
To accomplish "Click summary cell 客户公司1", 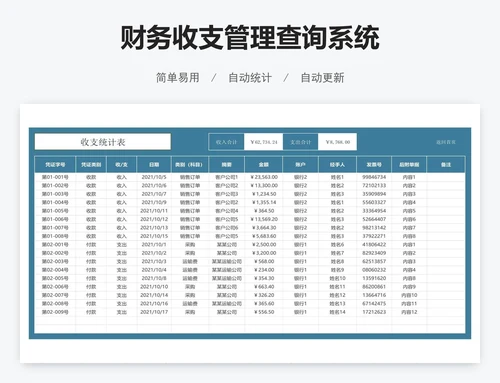I will click(x=227, y=177).
